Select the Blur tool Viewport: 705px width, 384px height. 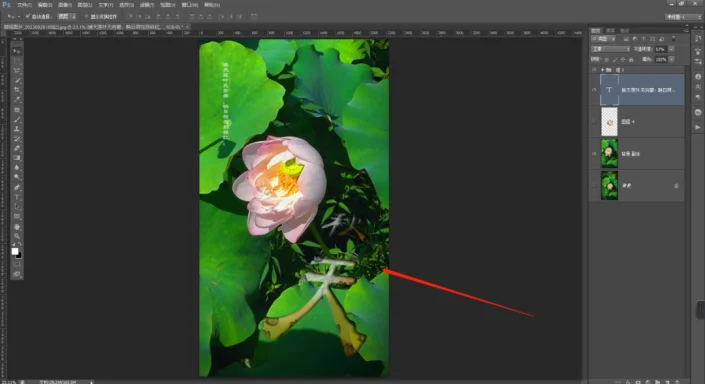[17, 168]
